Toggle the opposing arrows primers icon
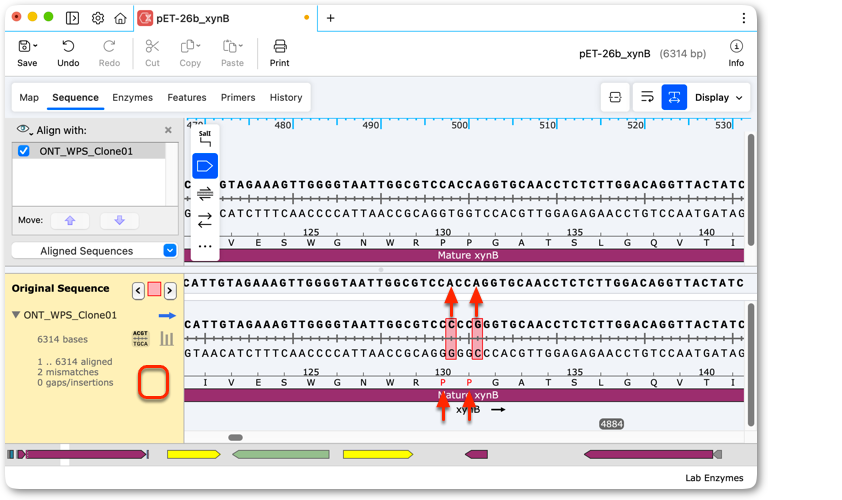Screen dimensions: 842x500 pos(205,220)
